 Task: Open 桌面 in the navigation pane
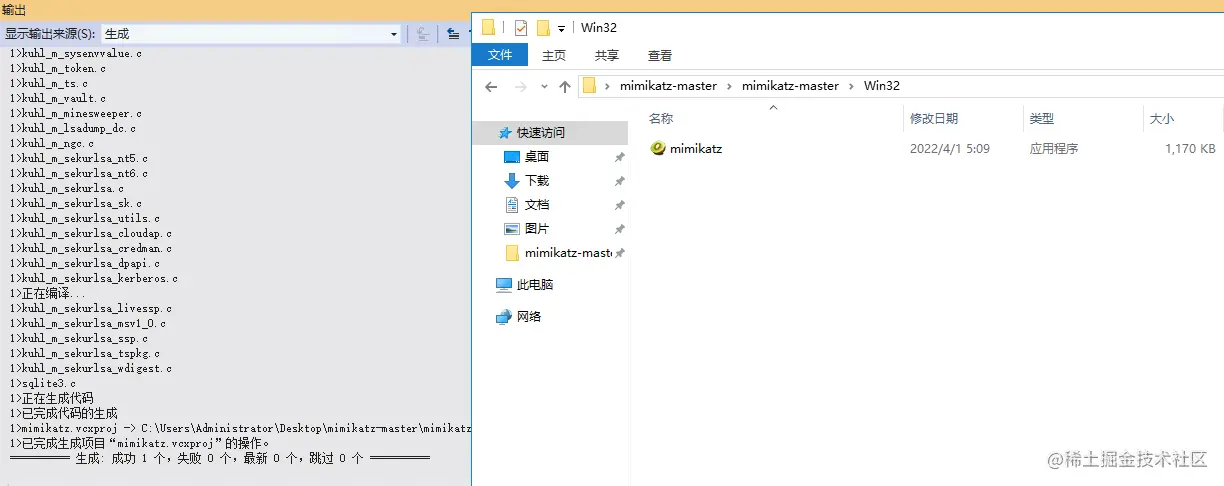[537, 156]
